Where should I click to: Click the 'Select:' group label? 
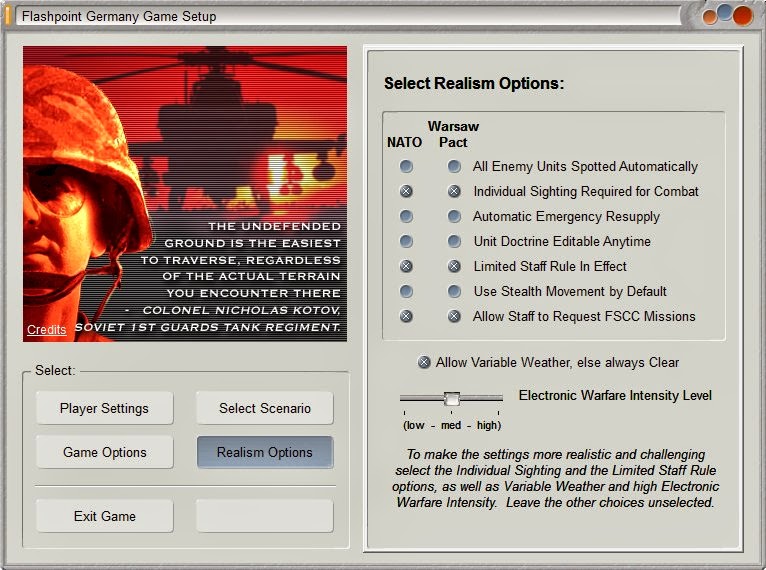(x=55, y=370)
